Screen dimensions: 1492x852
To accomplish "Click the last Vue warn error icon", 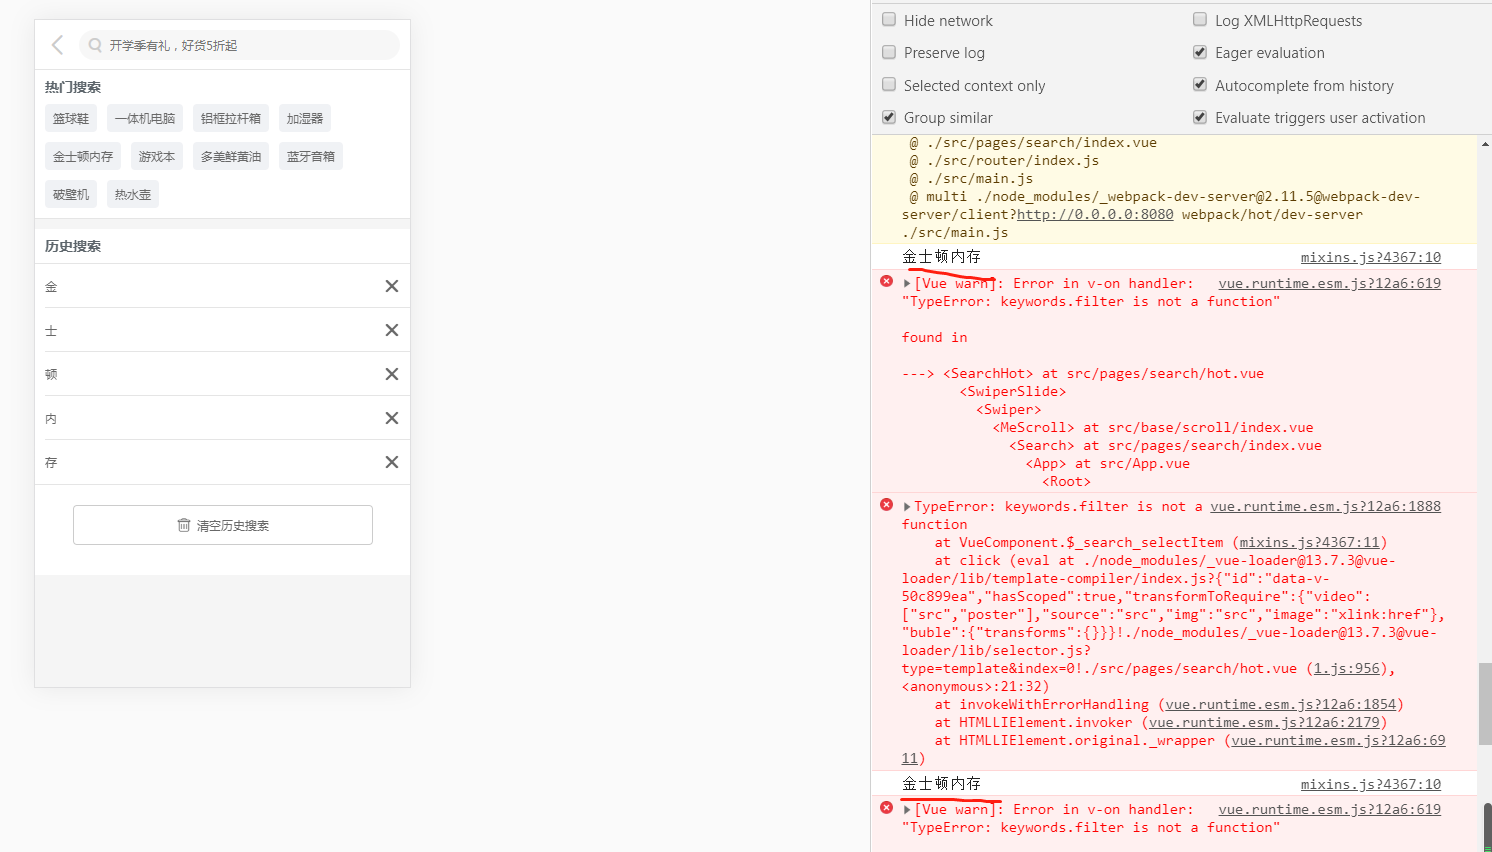I will pos(886,808).
